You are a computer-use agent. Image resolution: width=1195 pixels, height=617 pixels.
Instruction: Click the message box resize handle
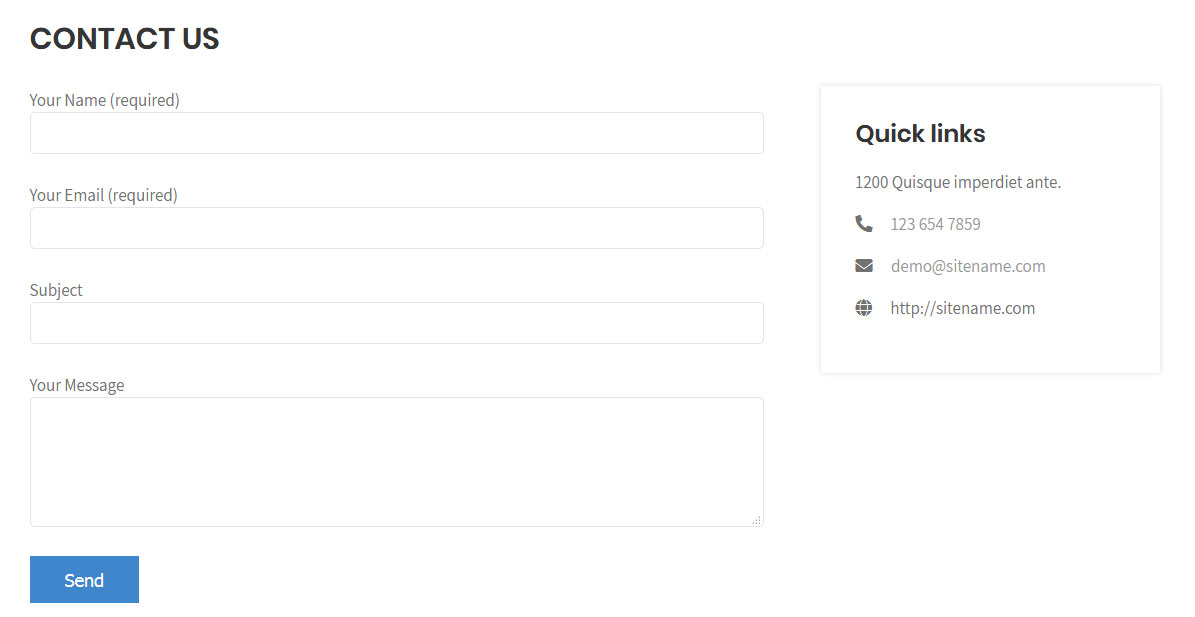tap(756, 520)
